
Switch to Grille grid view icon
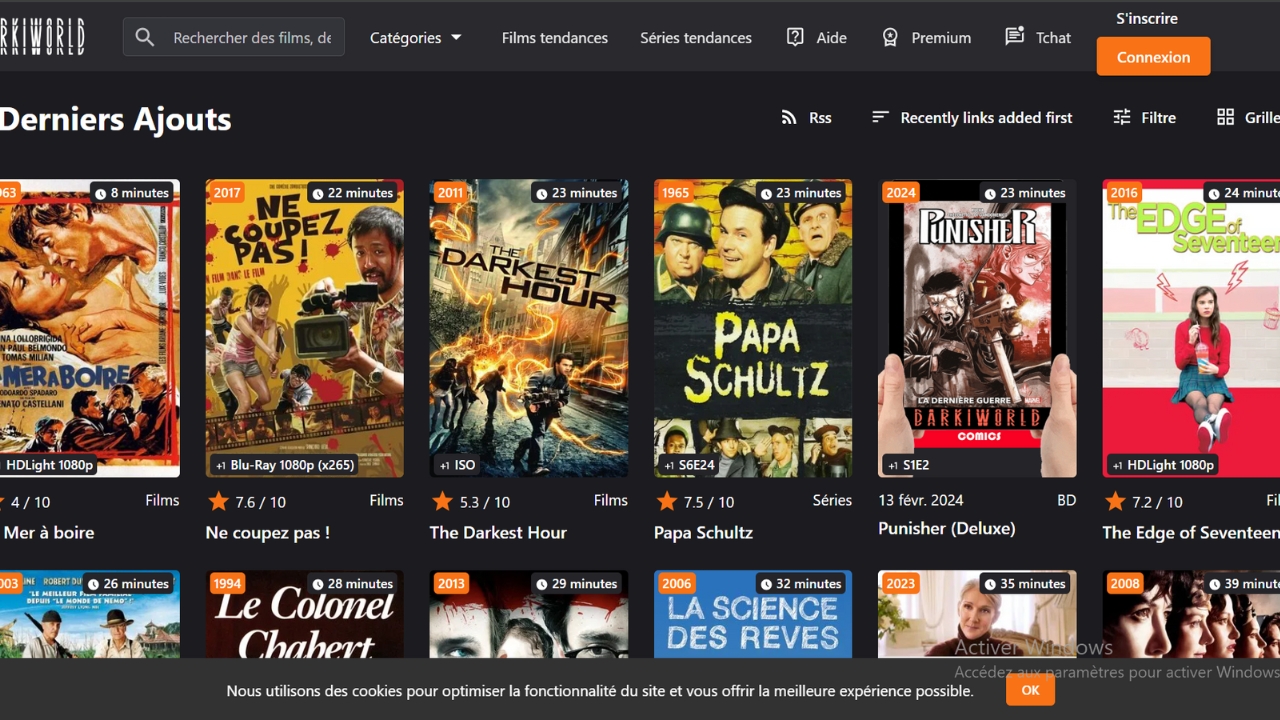click(x=1225, y=117)
